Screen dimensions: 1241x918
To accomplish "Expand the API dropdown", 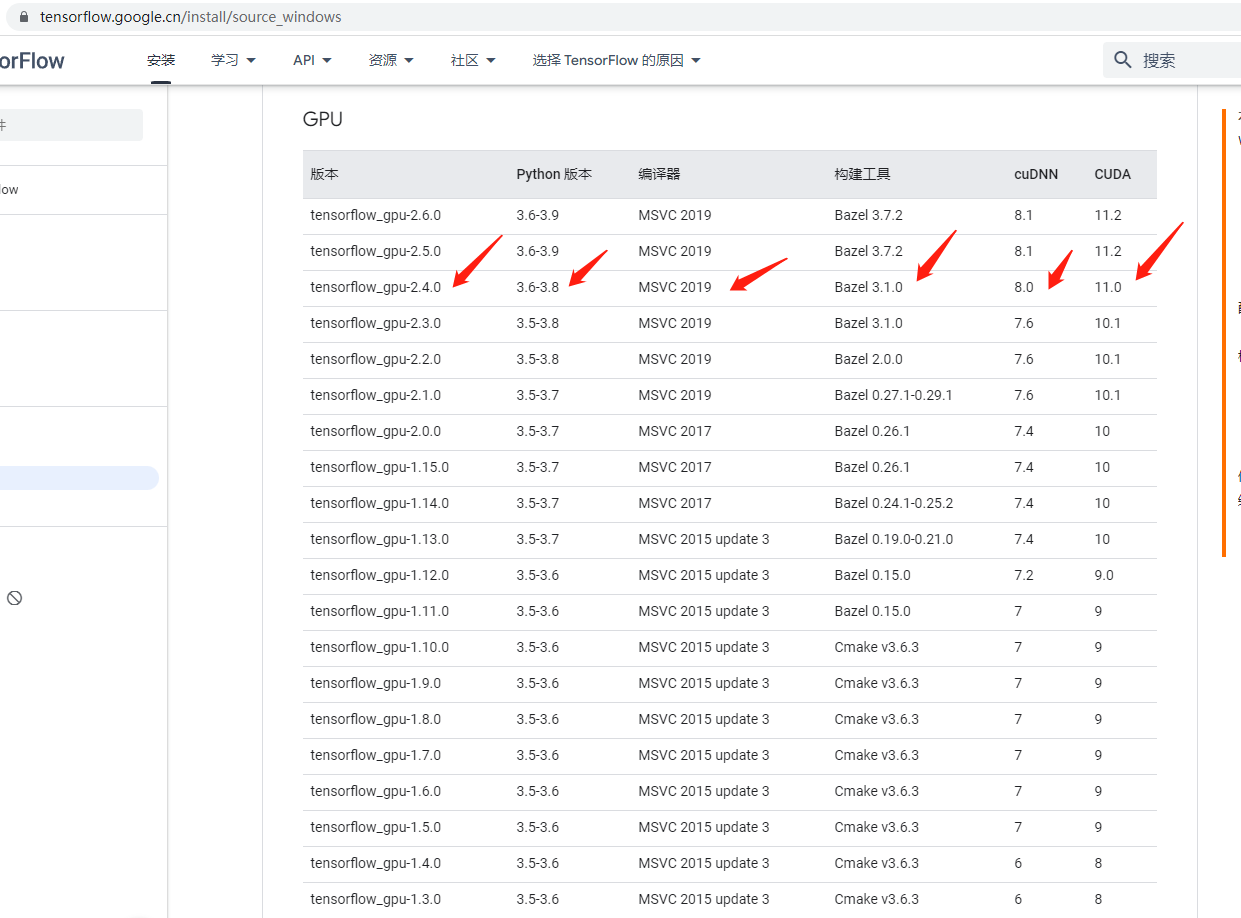I will (311, 60).
